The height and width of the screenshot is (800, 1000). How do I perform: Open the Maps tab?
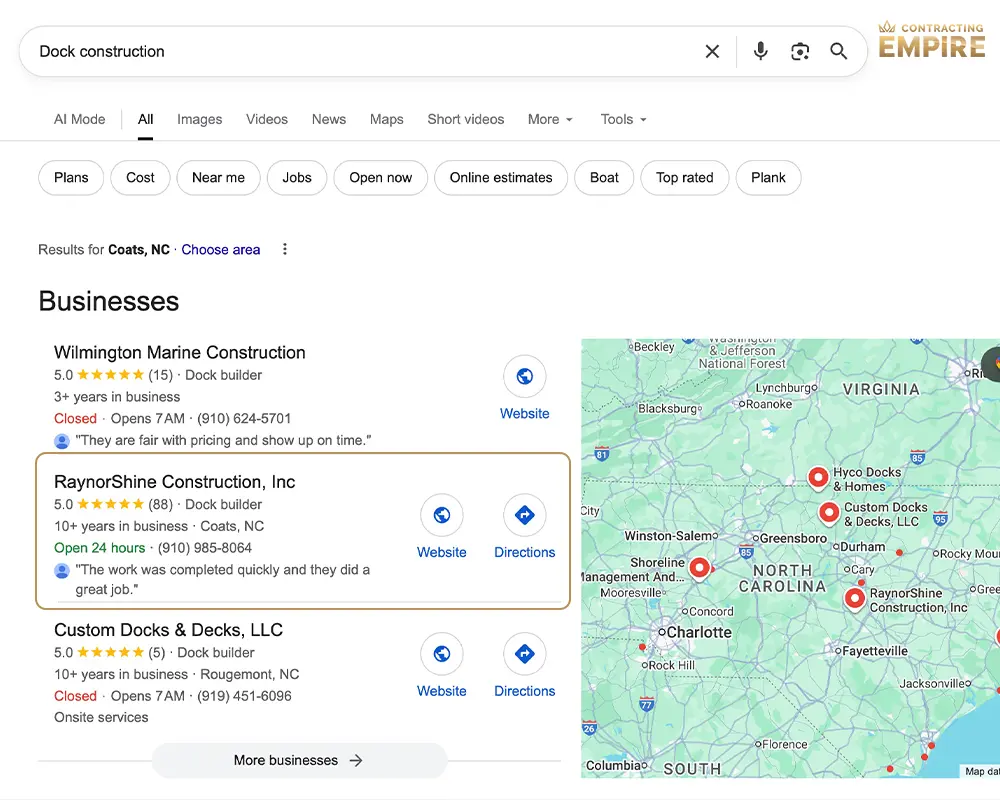tap(386, 119)
